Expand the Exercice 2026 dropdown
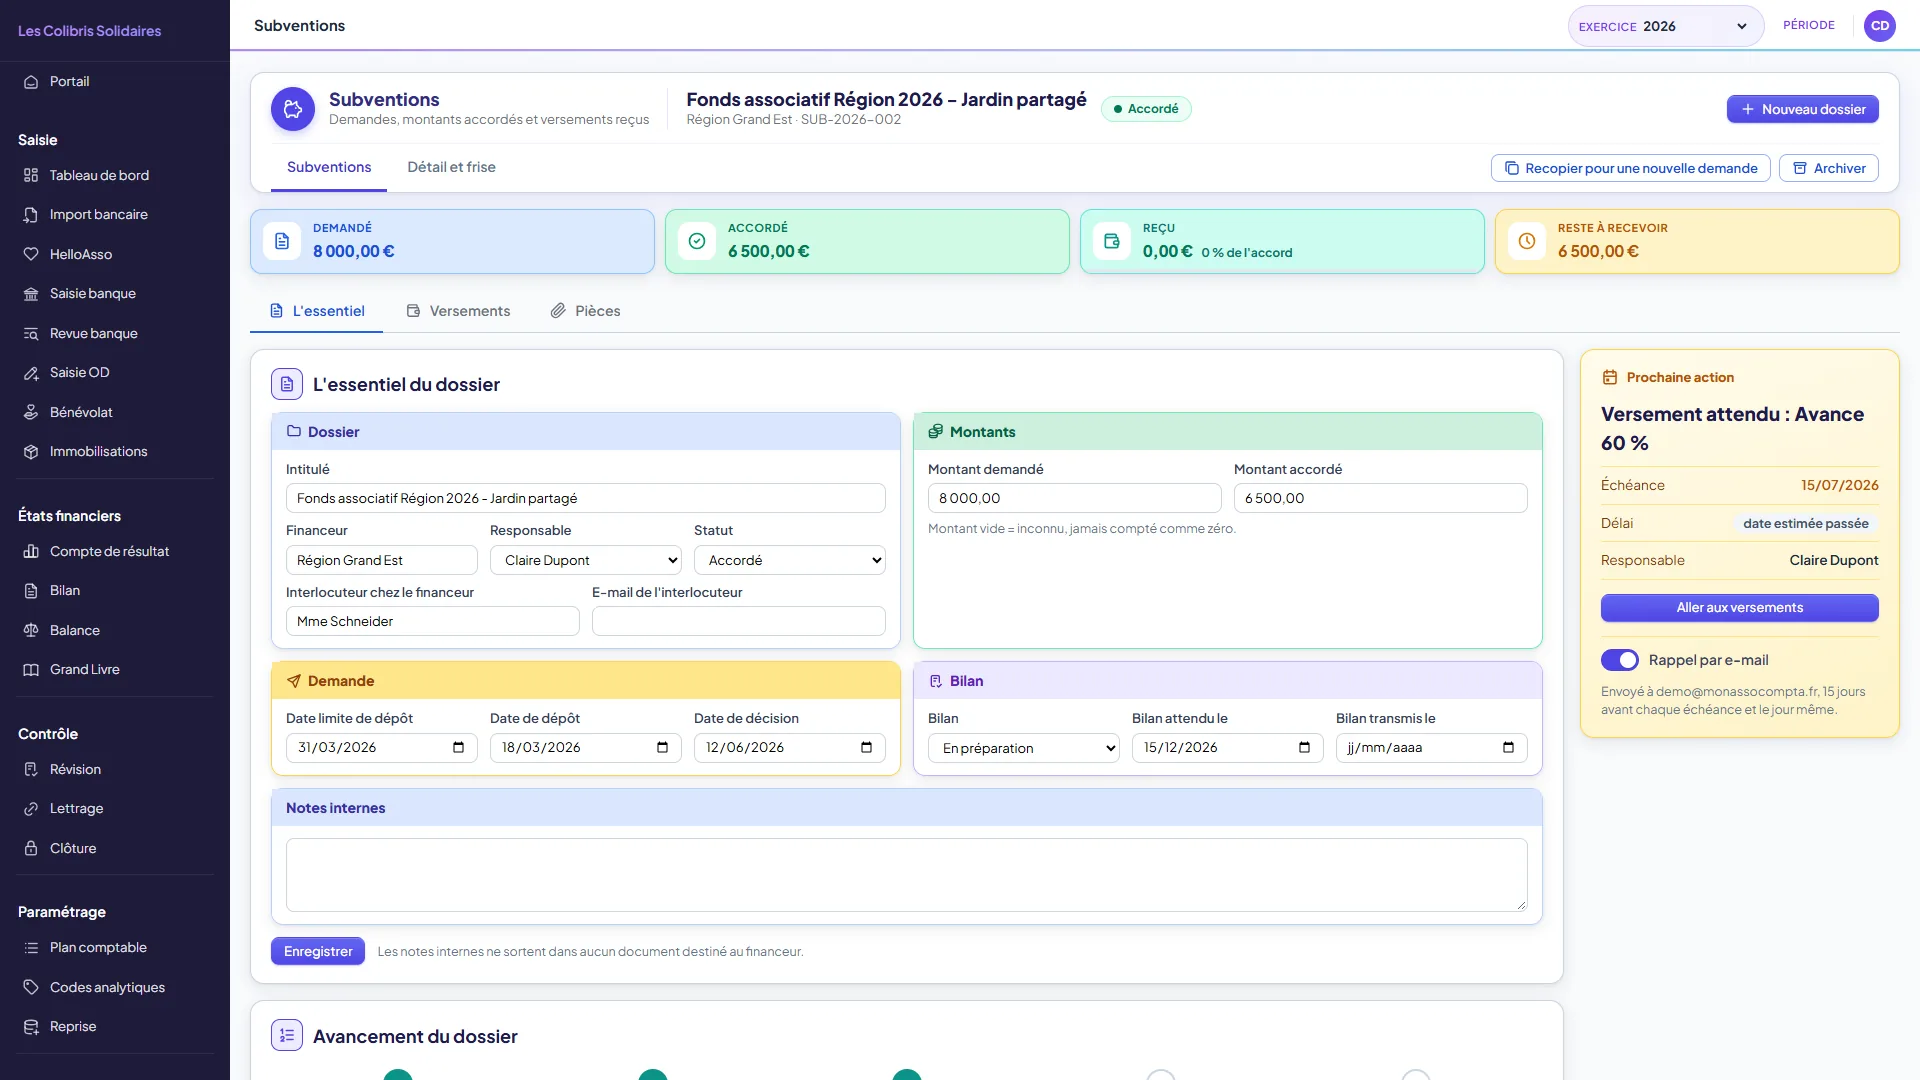Viewport: 1920px width, 1080px height. click(1665, 26)
